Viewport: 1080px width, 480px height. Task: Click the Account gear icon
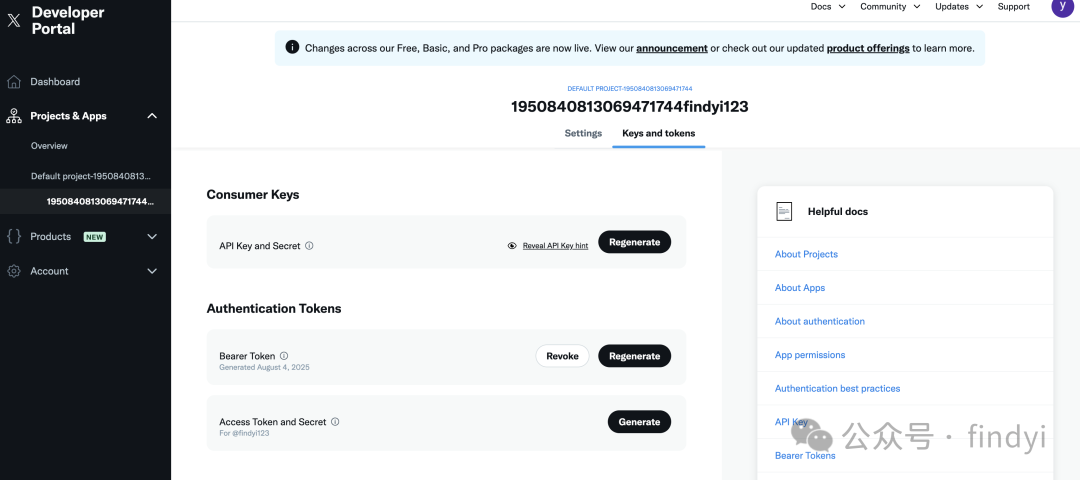14,271
